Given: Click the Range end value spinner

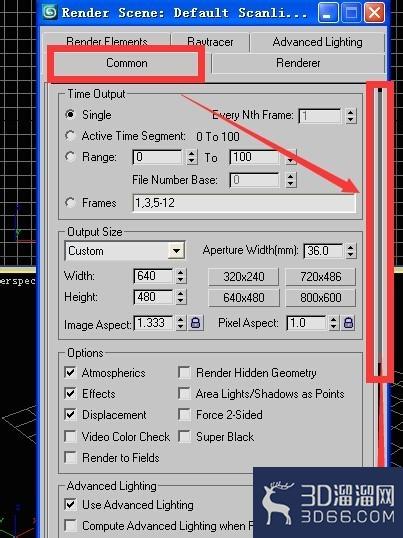Looking at the screenshot, I should coord(291,157).
